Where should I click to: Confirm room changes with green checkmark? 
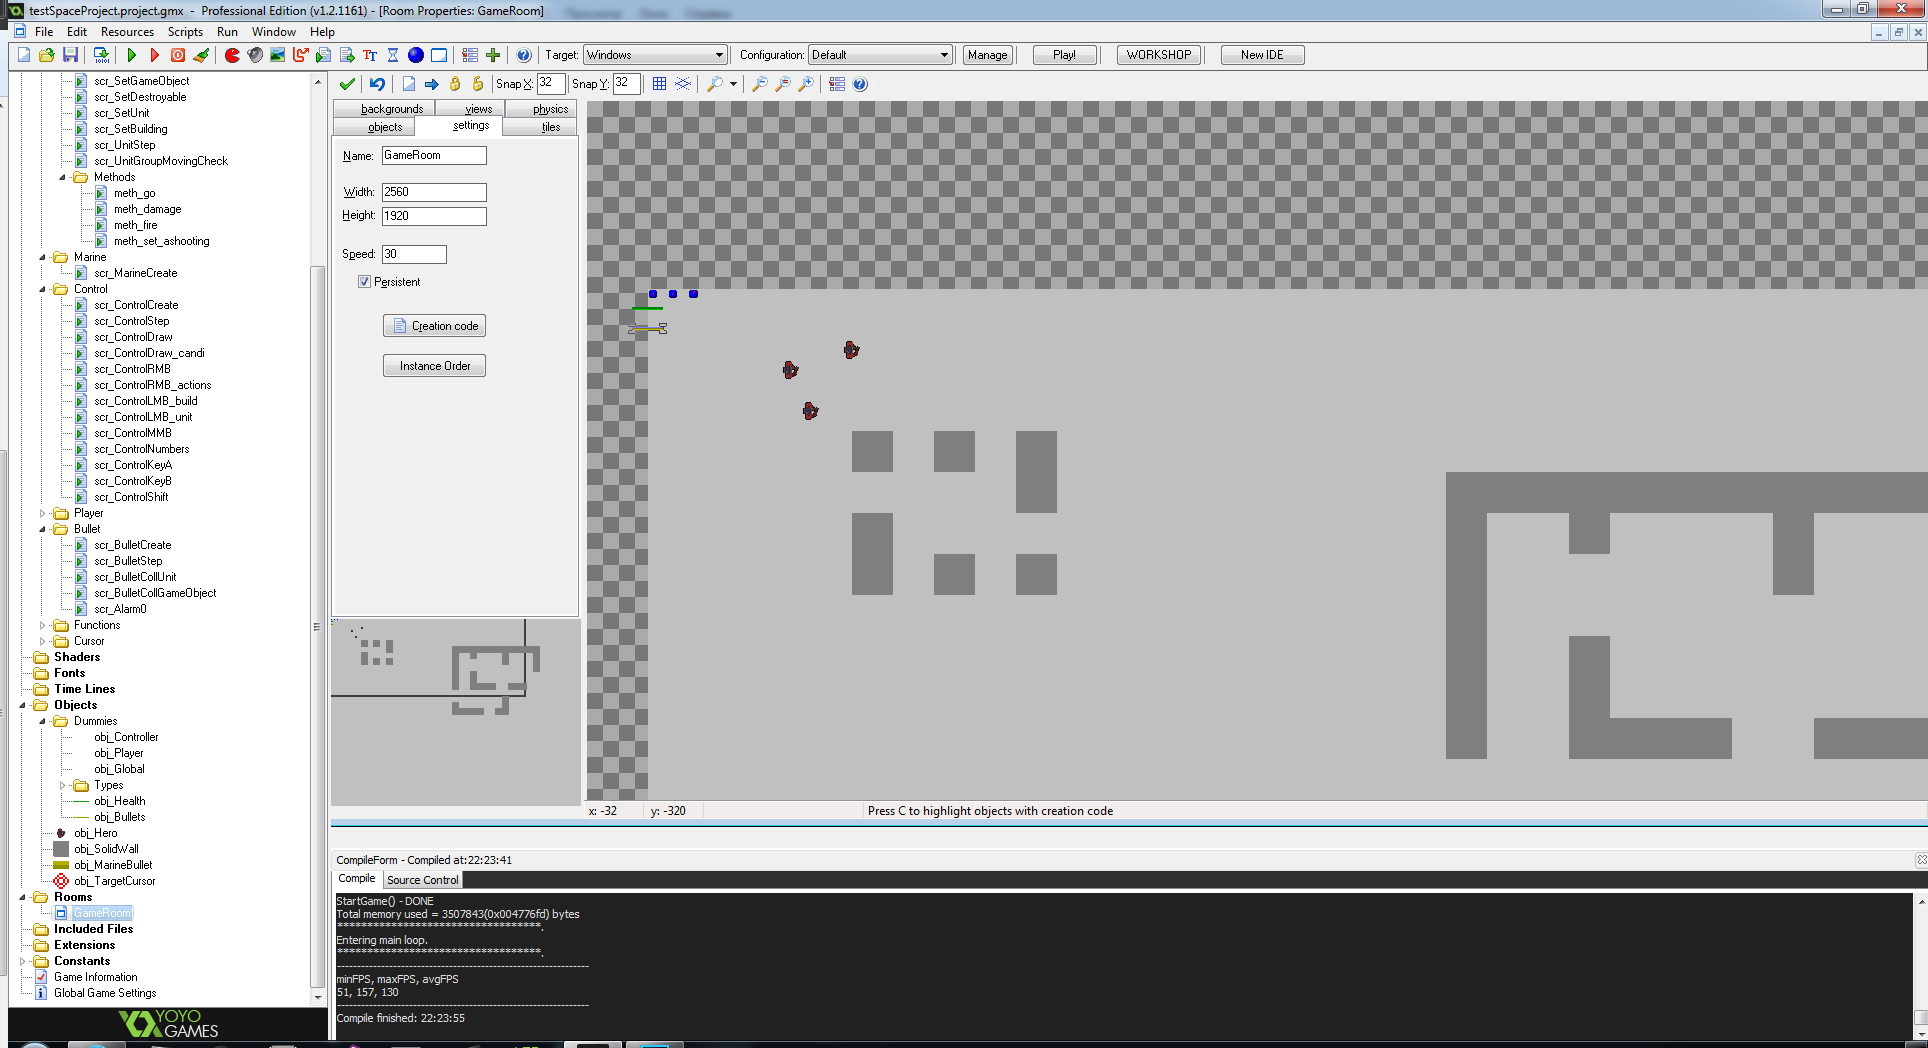pos(347,84)
